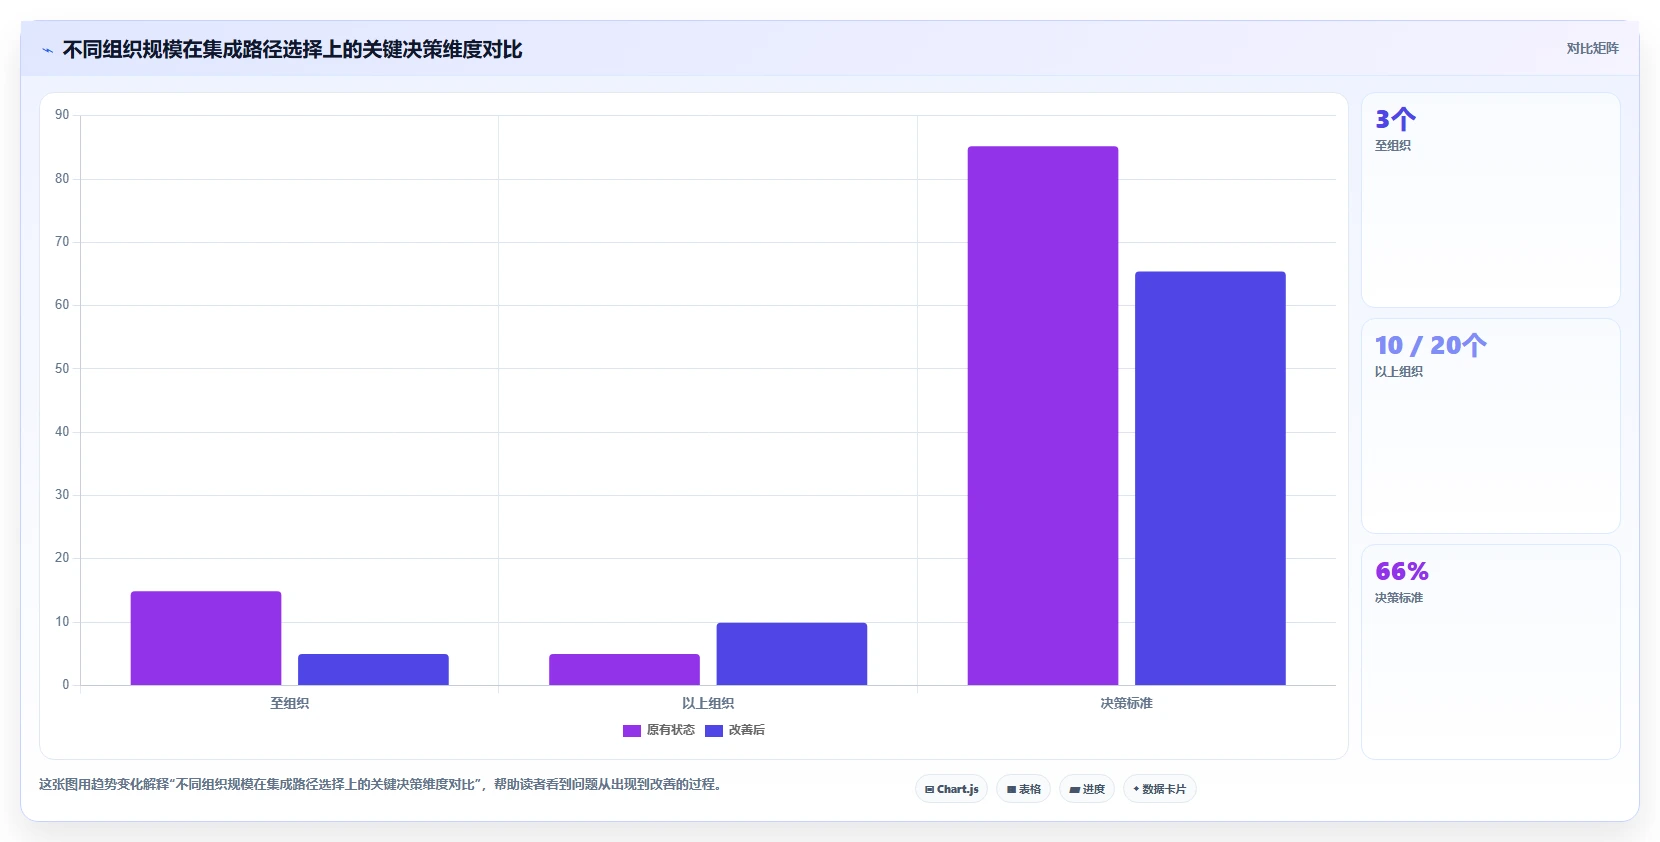Click the 数据卡片 tag pill

pyautogui.click(x=1160, y=789)
